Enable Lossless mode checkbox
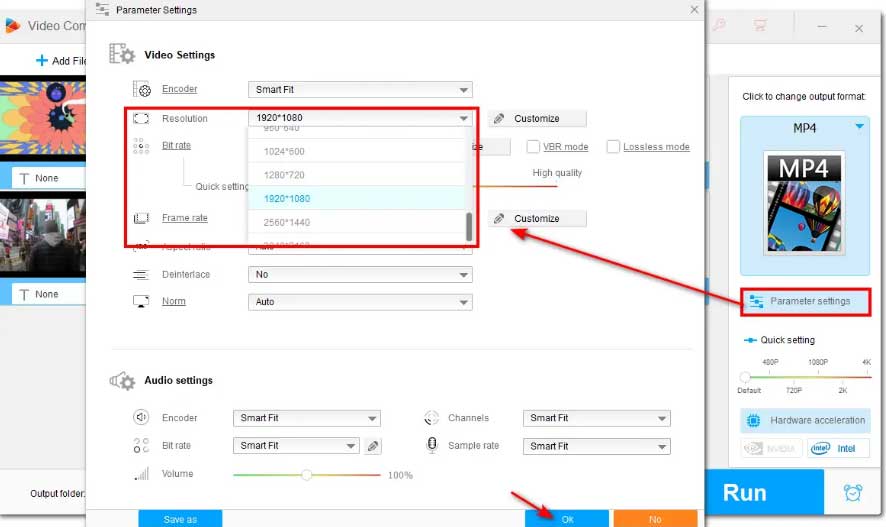 point(613,147)
